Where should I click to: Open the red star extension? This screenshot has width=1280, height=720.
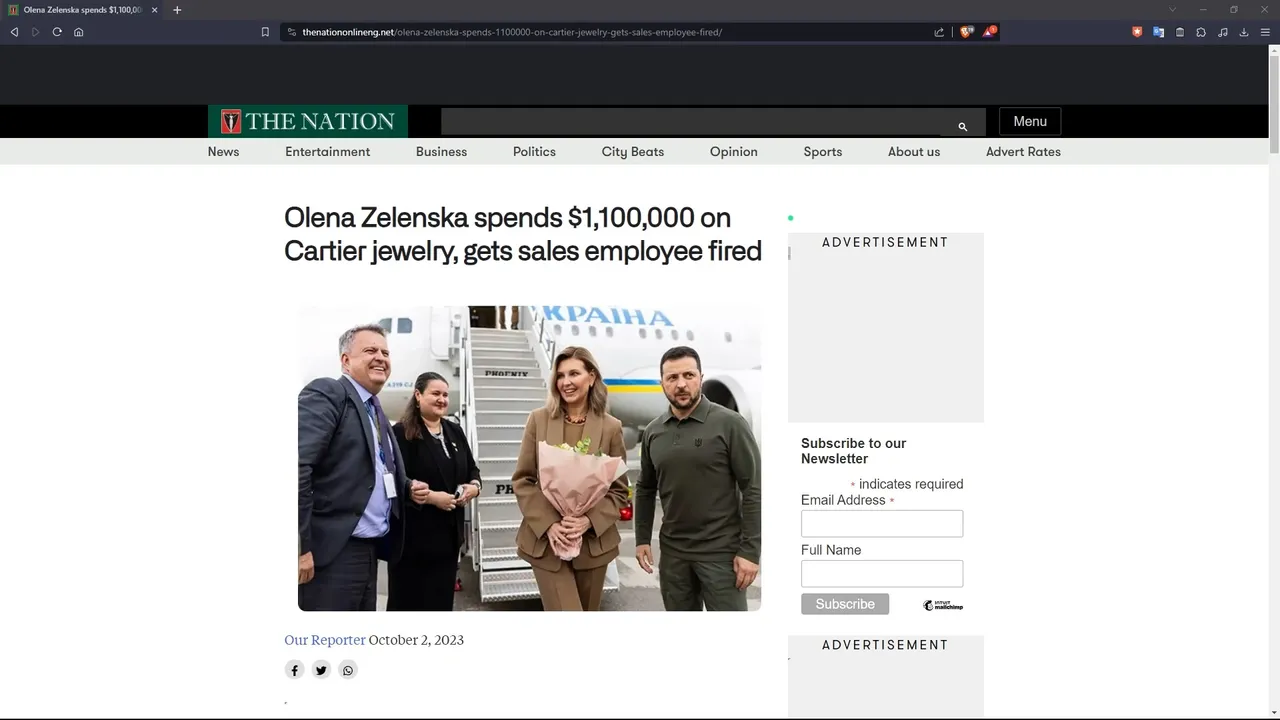[x=1137, y=32]
